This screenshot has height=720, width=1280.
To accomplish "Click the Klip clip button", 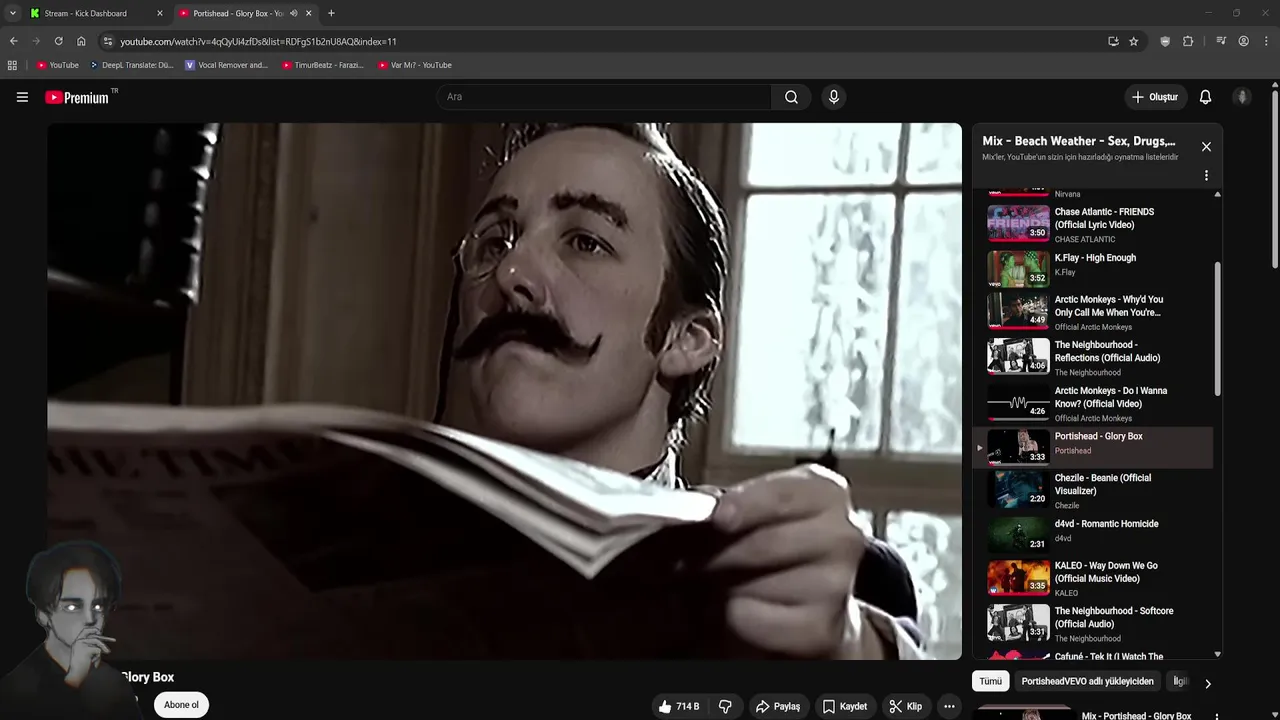I will click(906, 706).
